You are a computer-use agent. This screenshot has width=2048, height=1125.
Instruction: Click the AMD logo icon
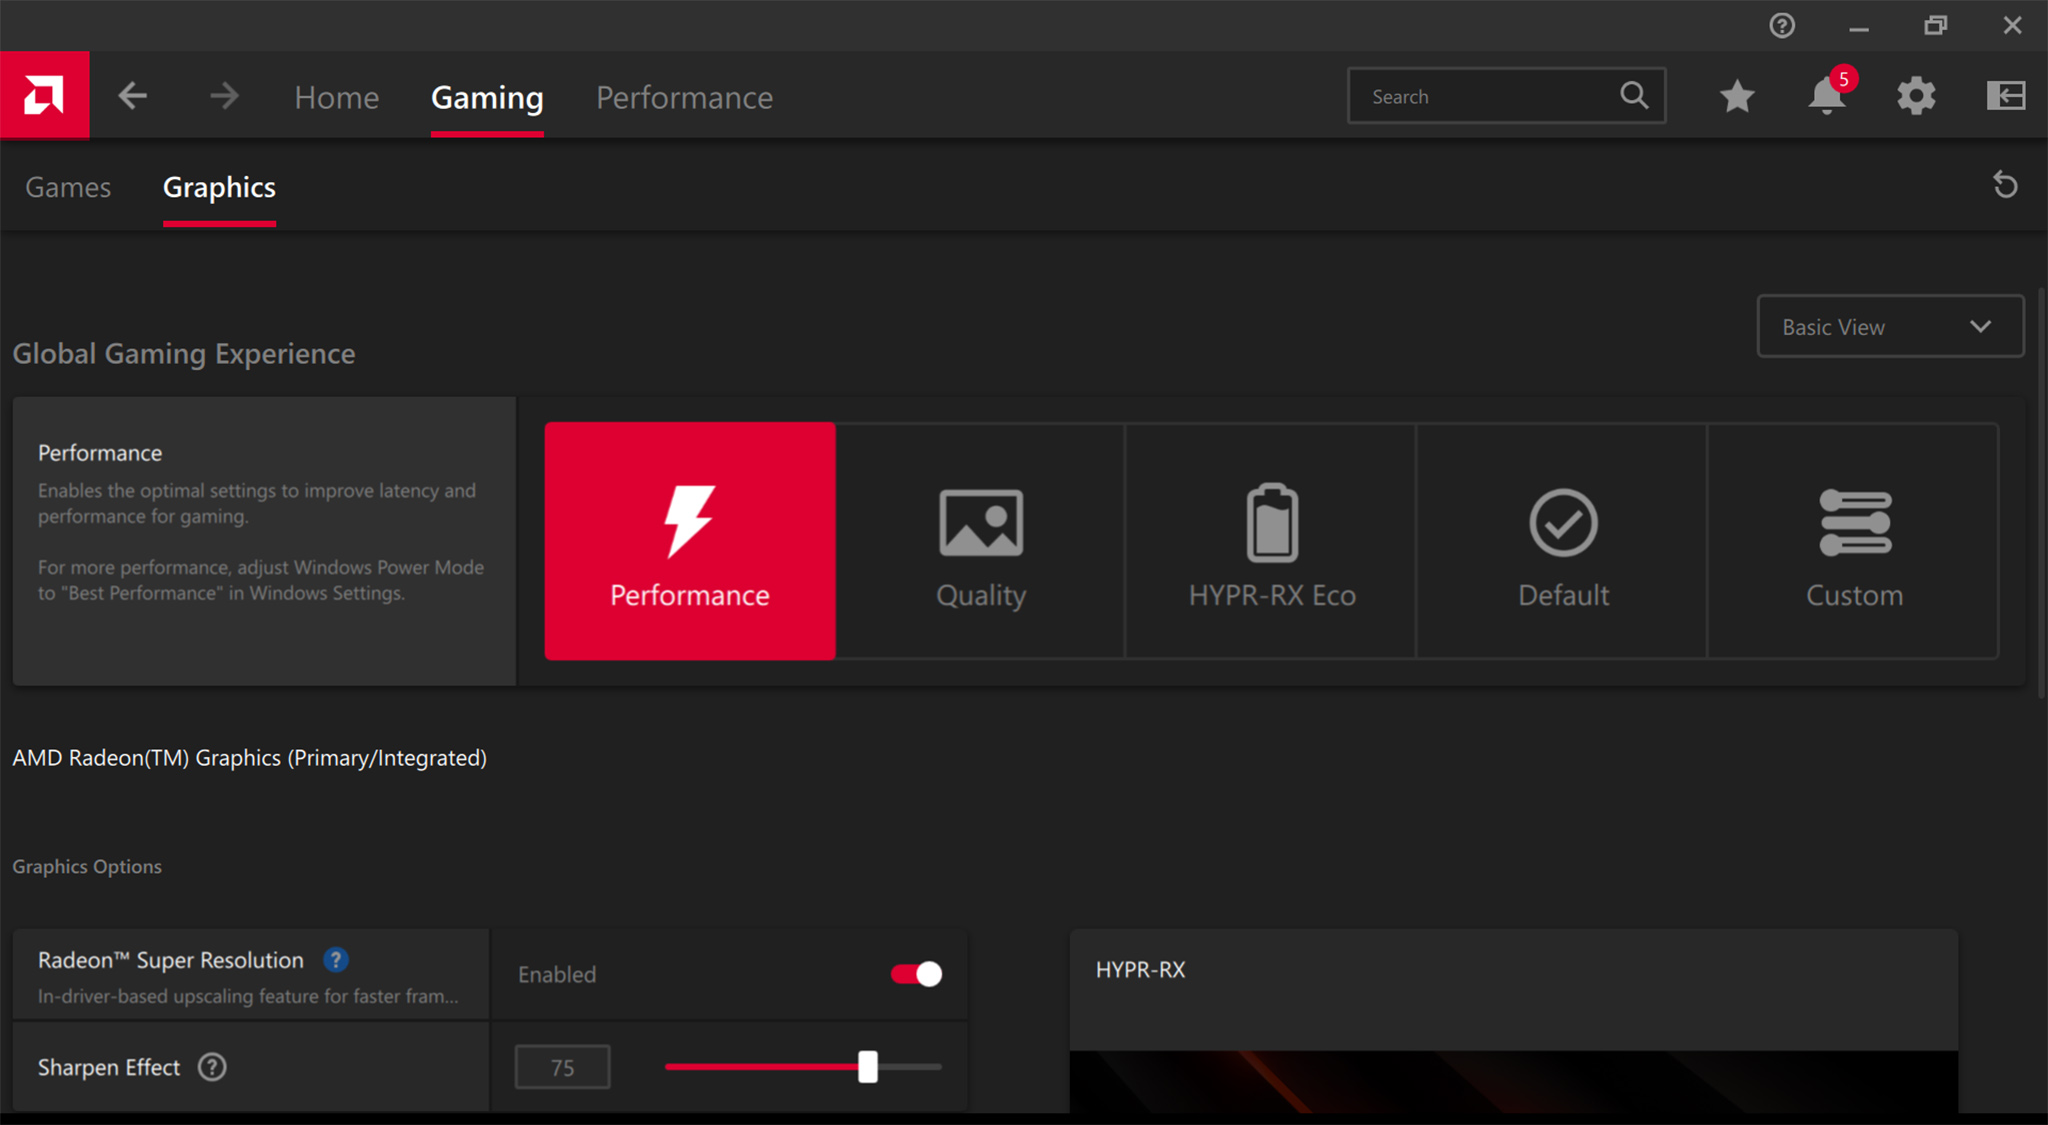tap(44, 96)
